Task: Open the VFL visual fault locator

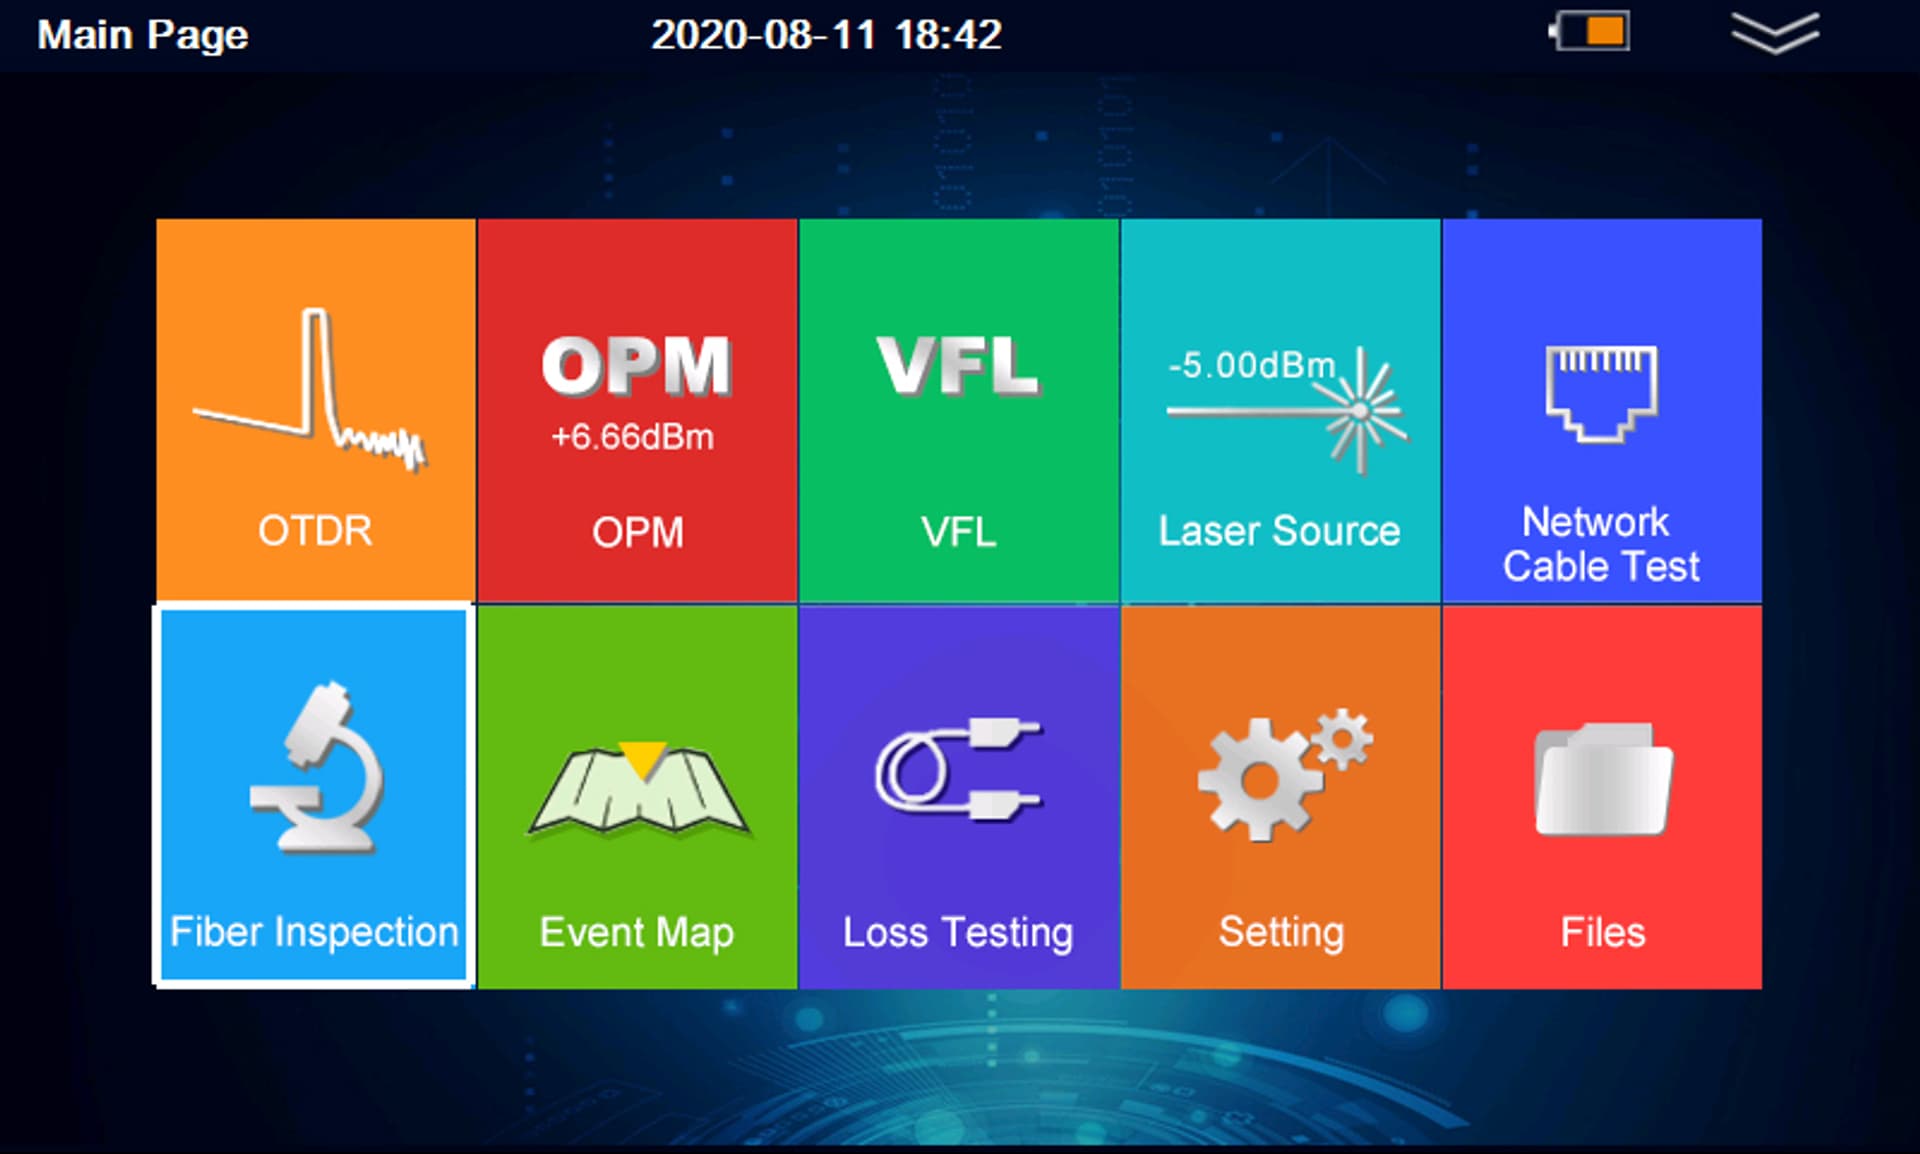Action: [x=959, y=410]
